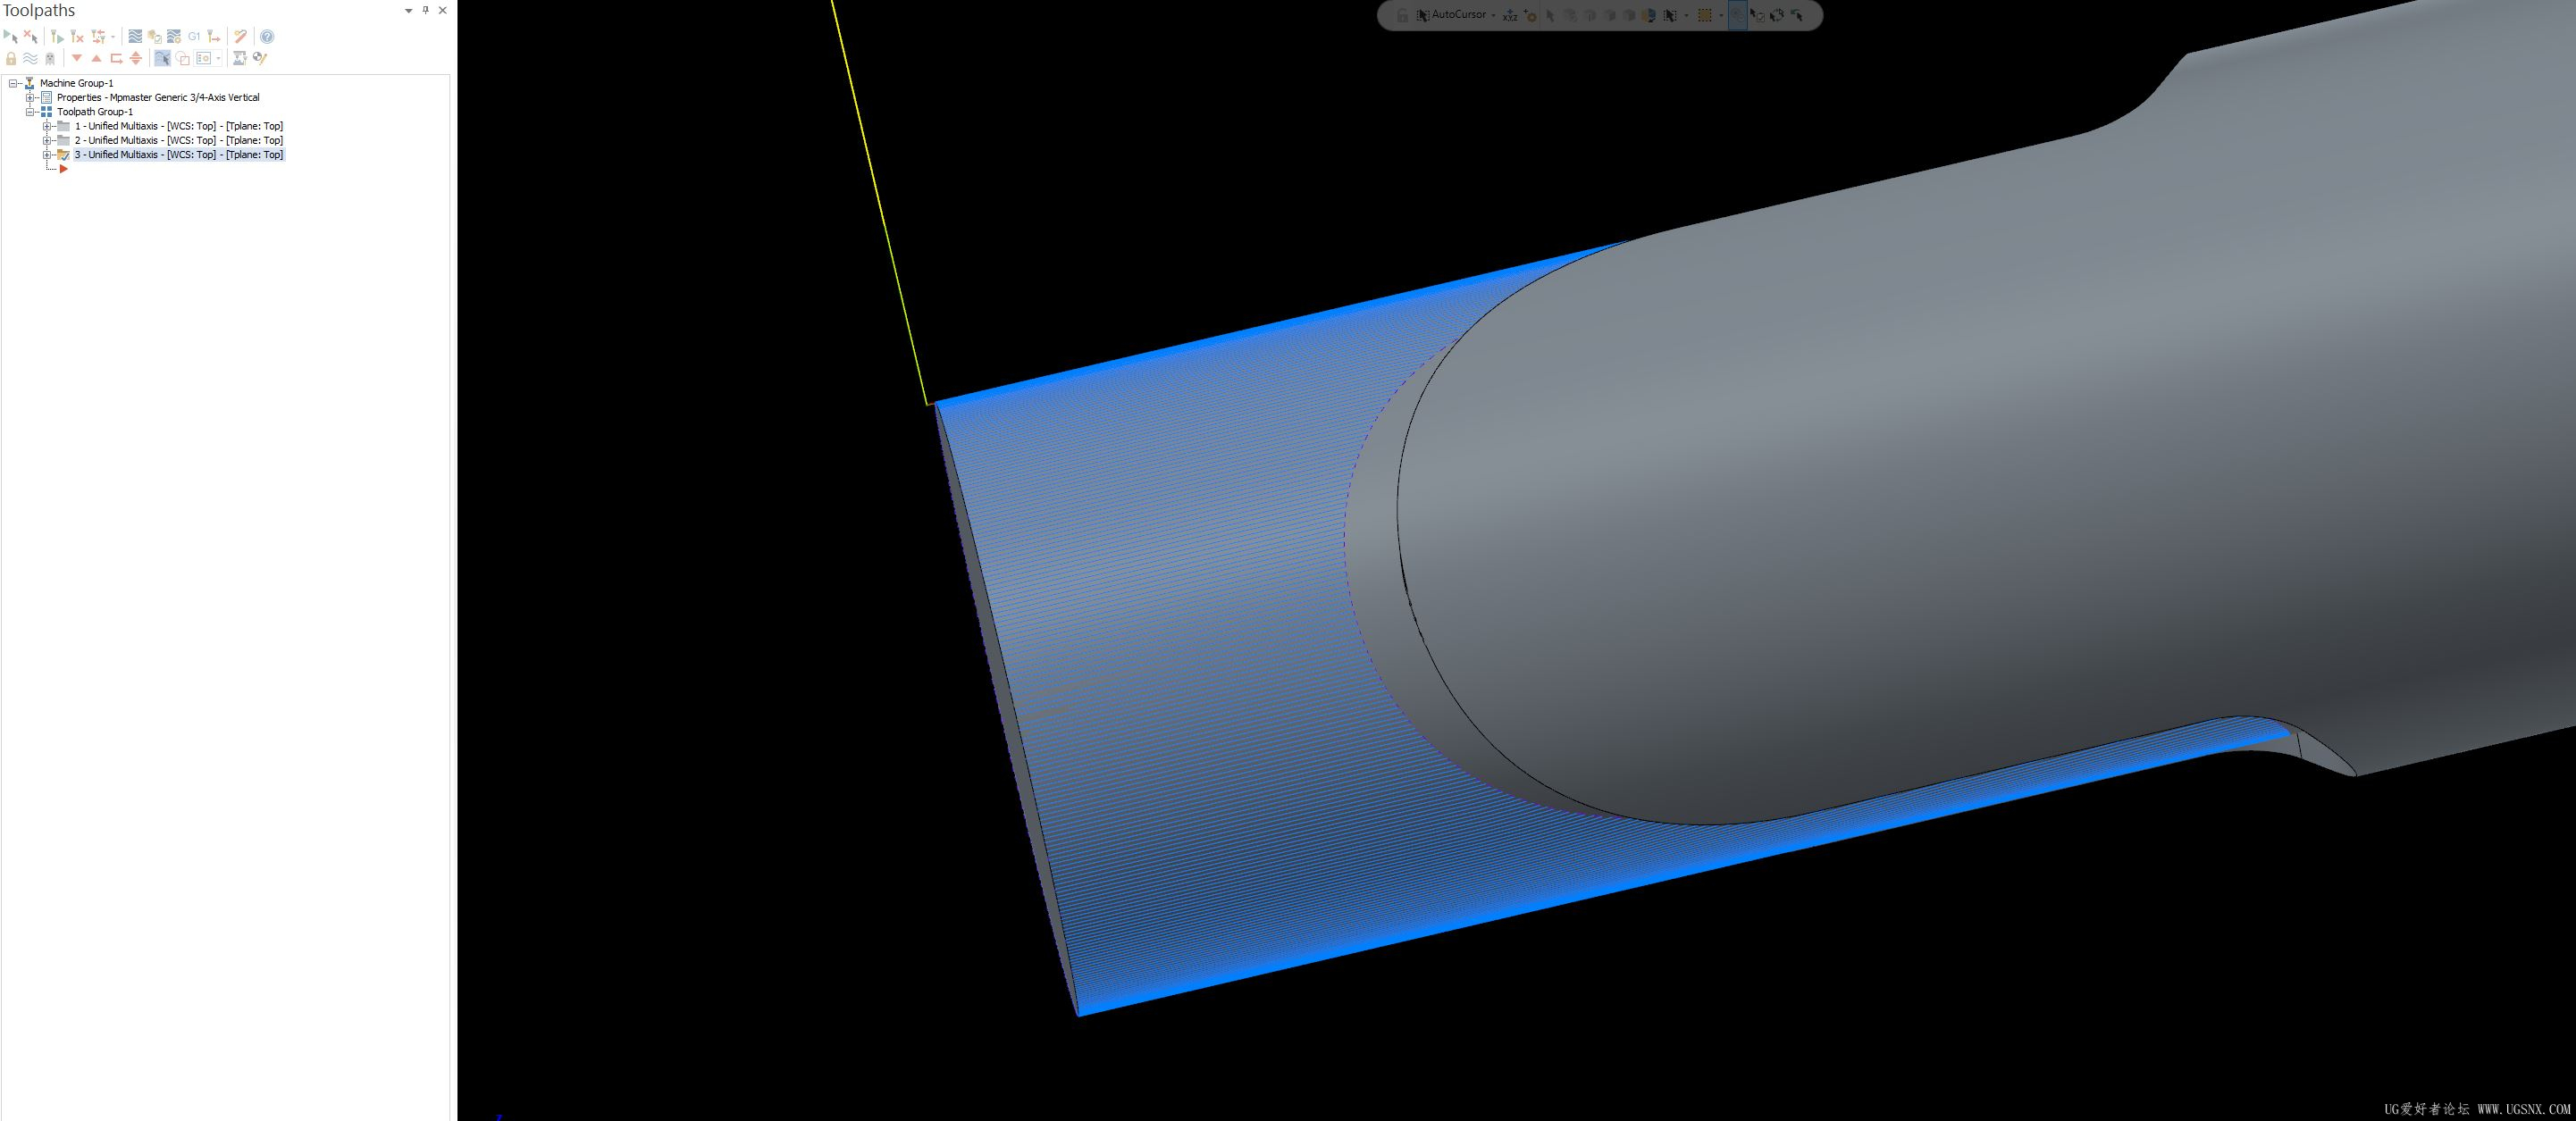Image resolution: width=2576 pixels, height=1121 pixels.
Task: Open the High Feed machining icon
Action: [213, 37]
